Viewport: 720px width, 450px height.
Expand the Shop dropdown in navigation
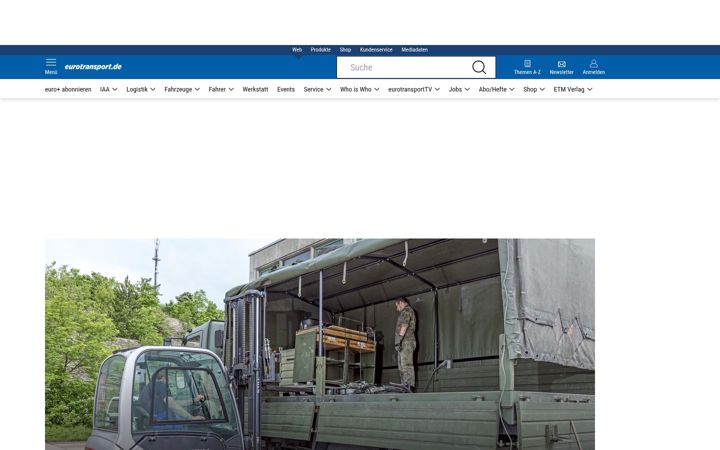[534, 90]
